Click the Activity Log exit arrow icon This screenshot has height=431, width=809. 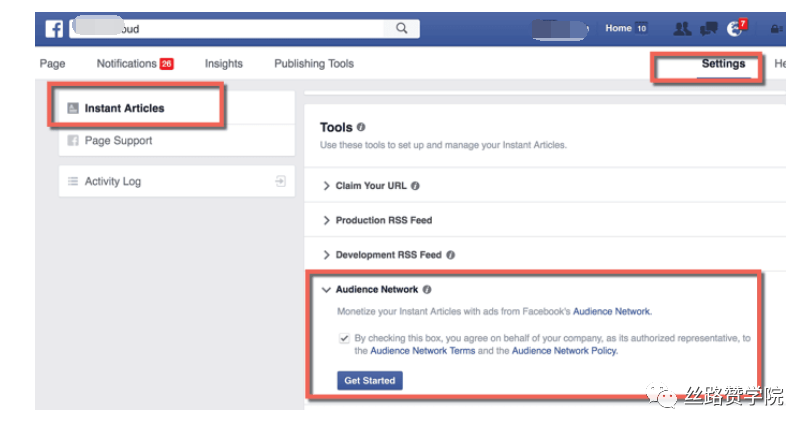coord(280,181)
